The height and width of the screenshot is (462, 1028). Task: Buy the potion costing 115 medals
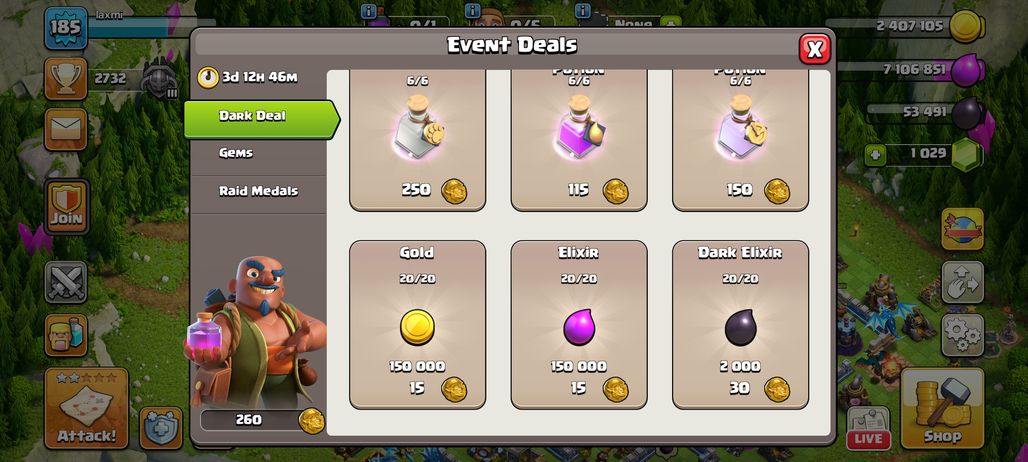point(579,140)
